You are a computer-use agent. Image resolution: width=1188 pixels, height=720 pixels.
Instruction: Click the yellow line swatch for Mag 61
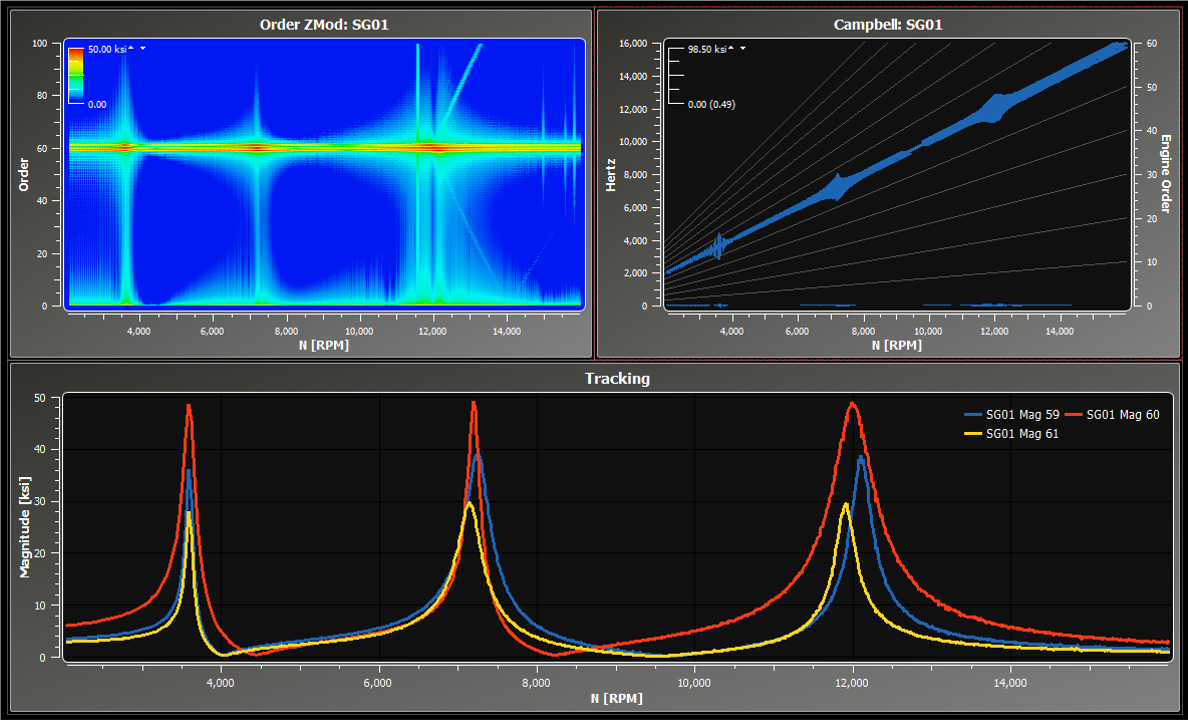click(973, 433)
